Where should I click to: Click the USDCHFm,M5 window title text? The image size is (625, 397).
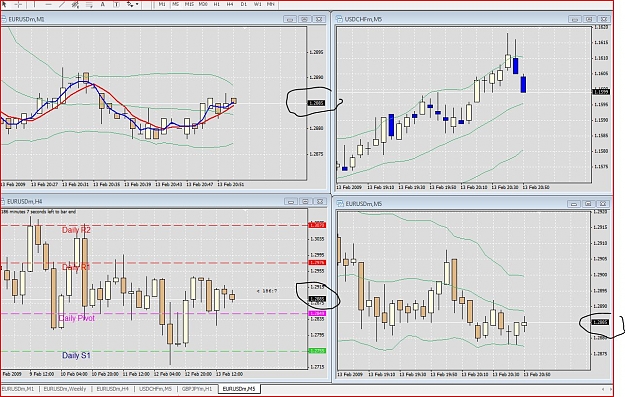363,19
